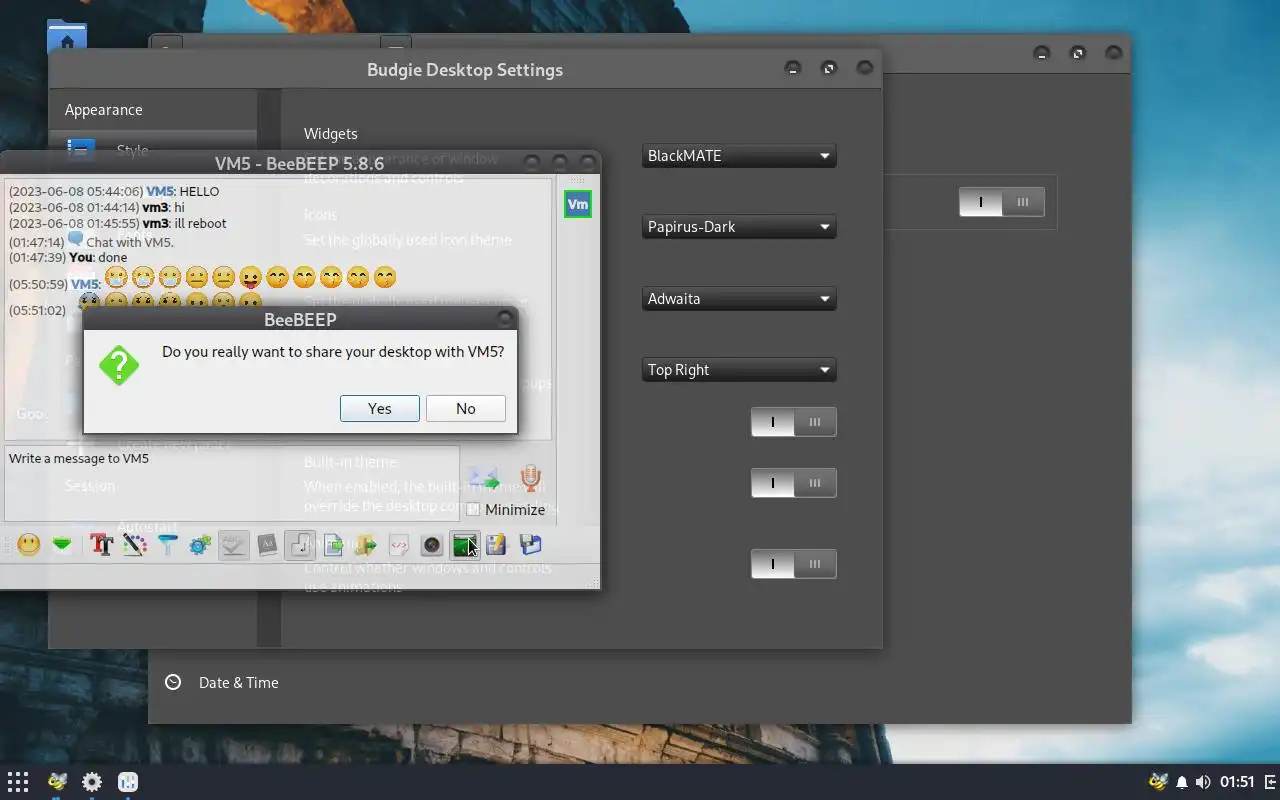
Task: Click the BeeBEEP bee icon on taskbar left
Action: [57, 782]
